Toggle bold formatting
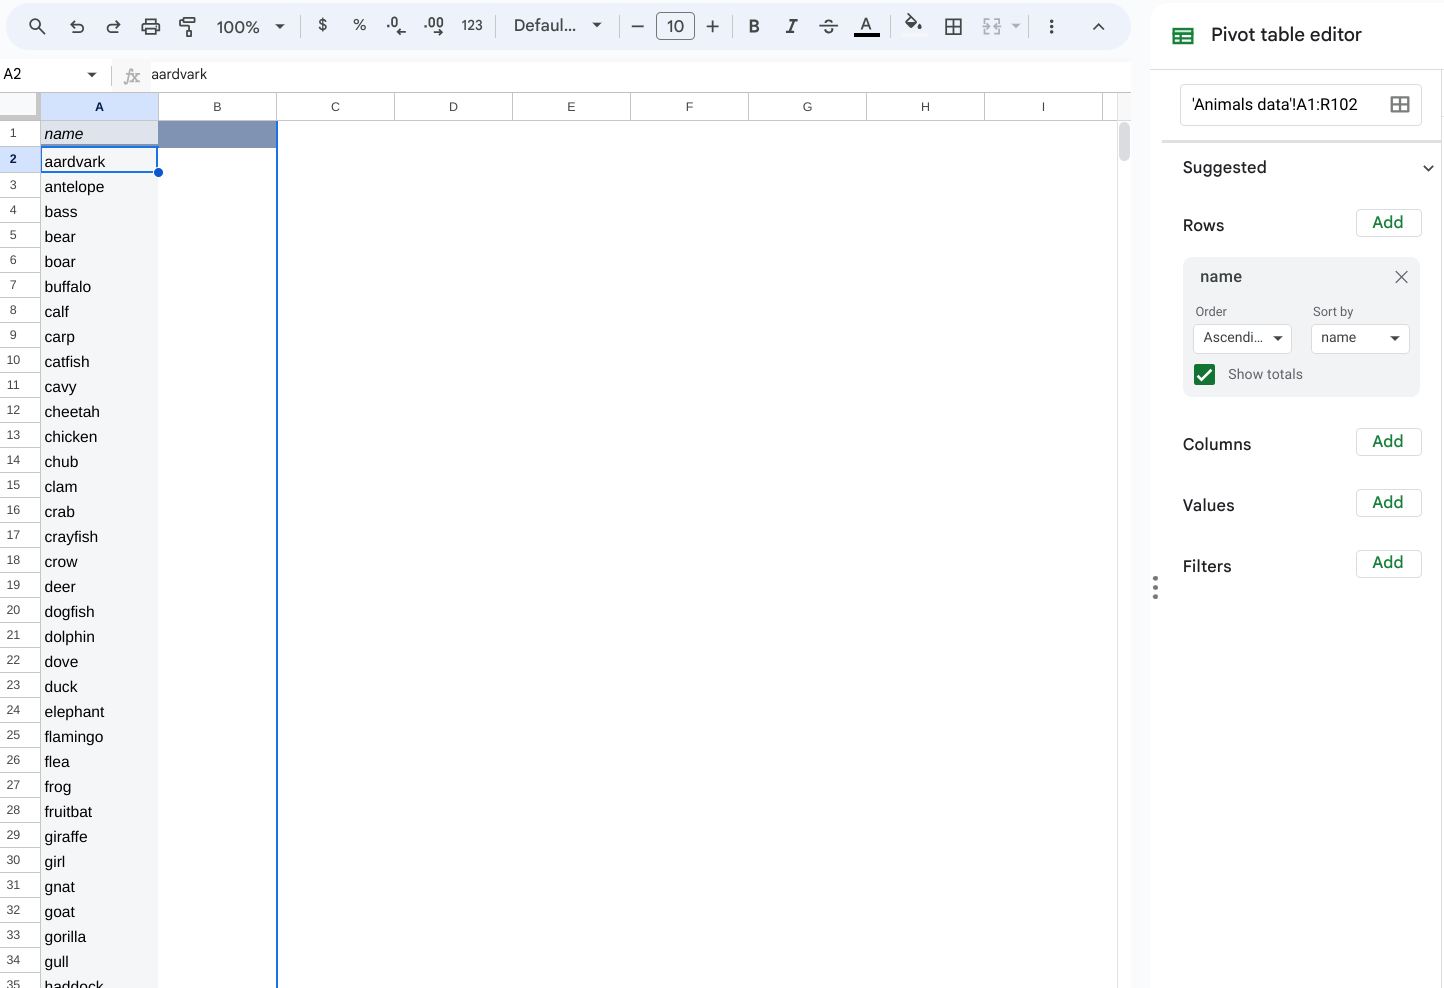This screenshot has width=1444, height=988. click(754, 27)
